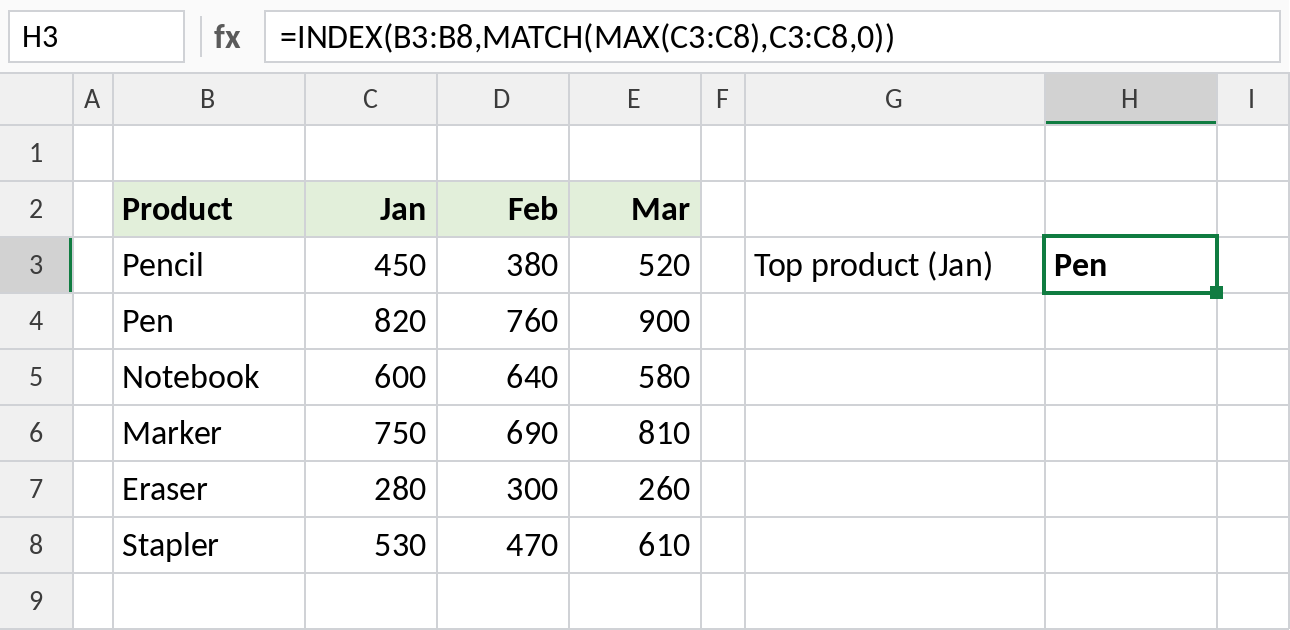This screenshot has width=1290, height=630.
Task: Click the fx insert function icon
Action: coord(227,37)
